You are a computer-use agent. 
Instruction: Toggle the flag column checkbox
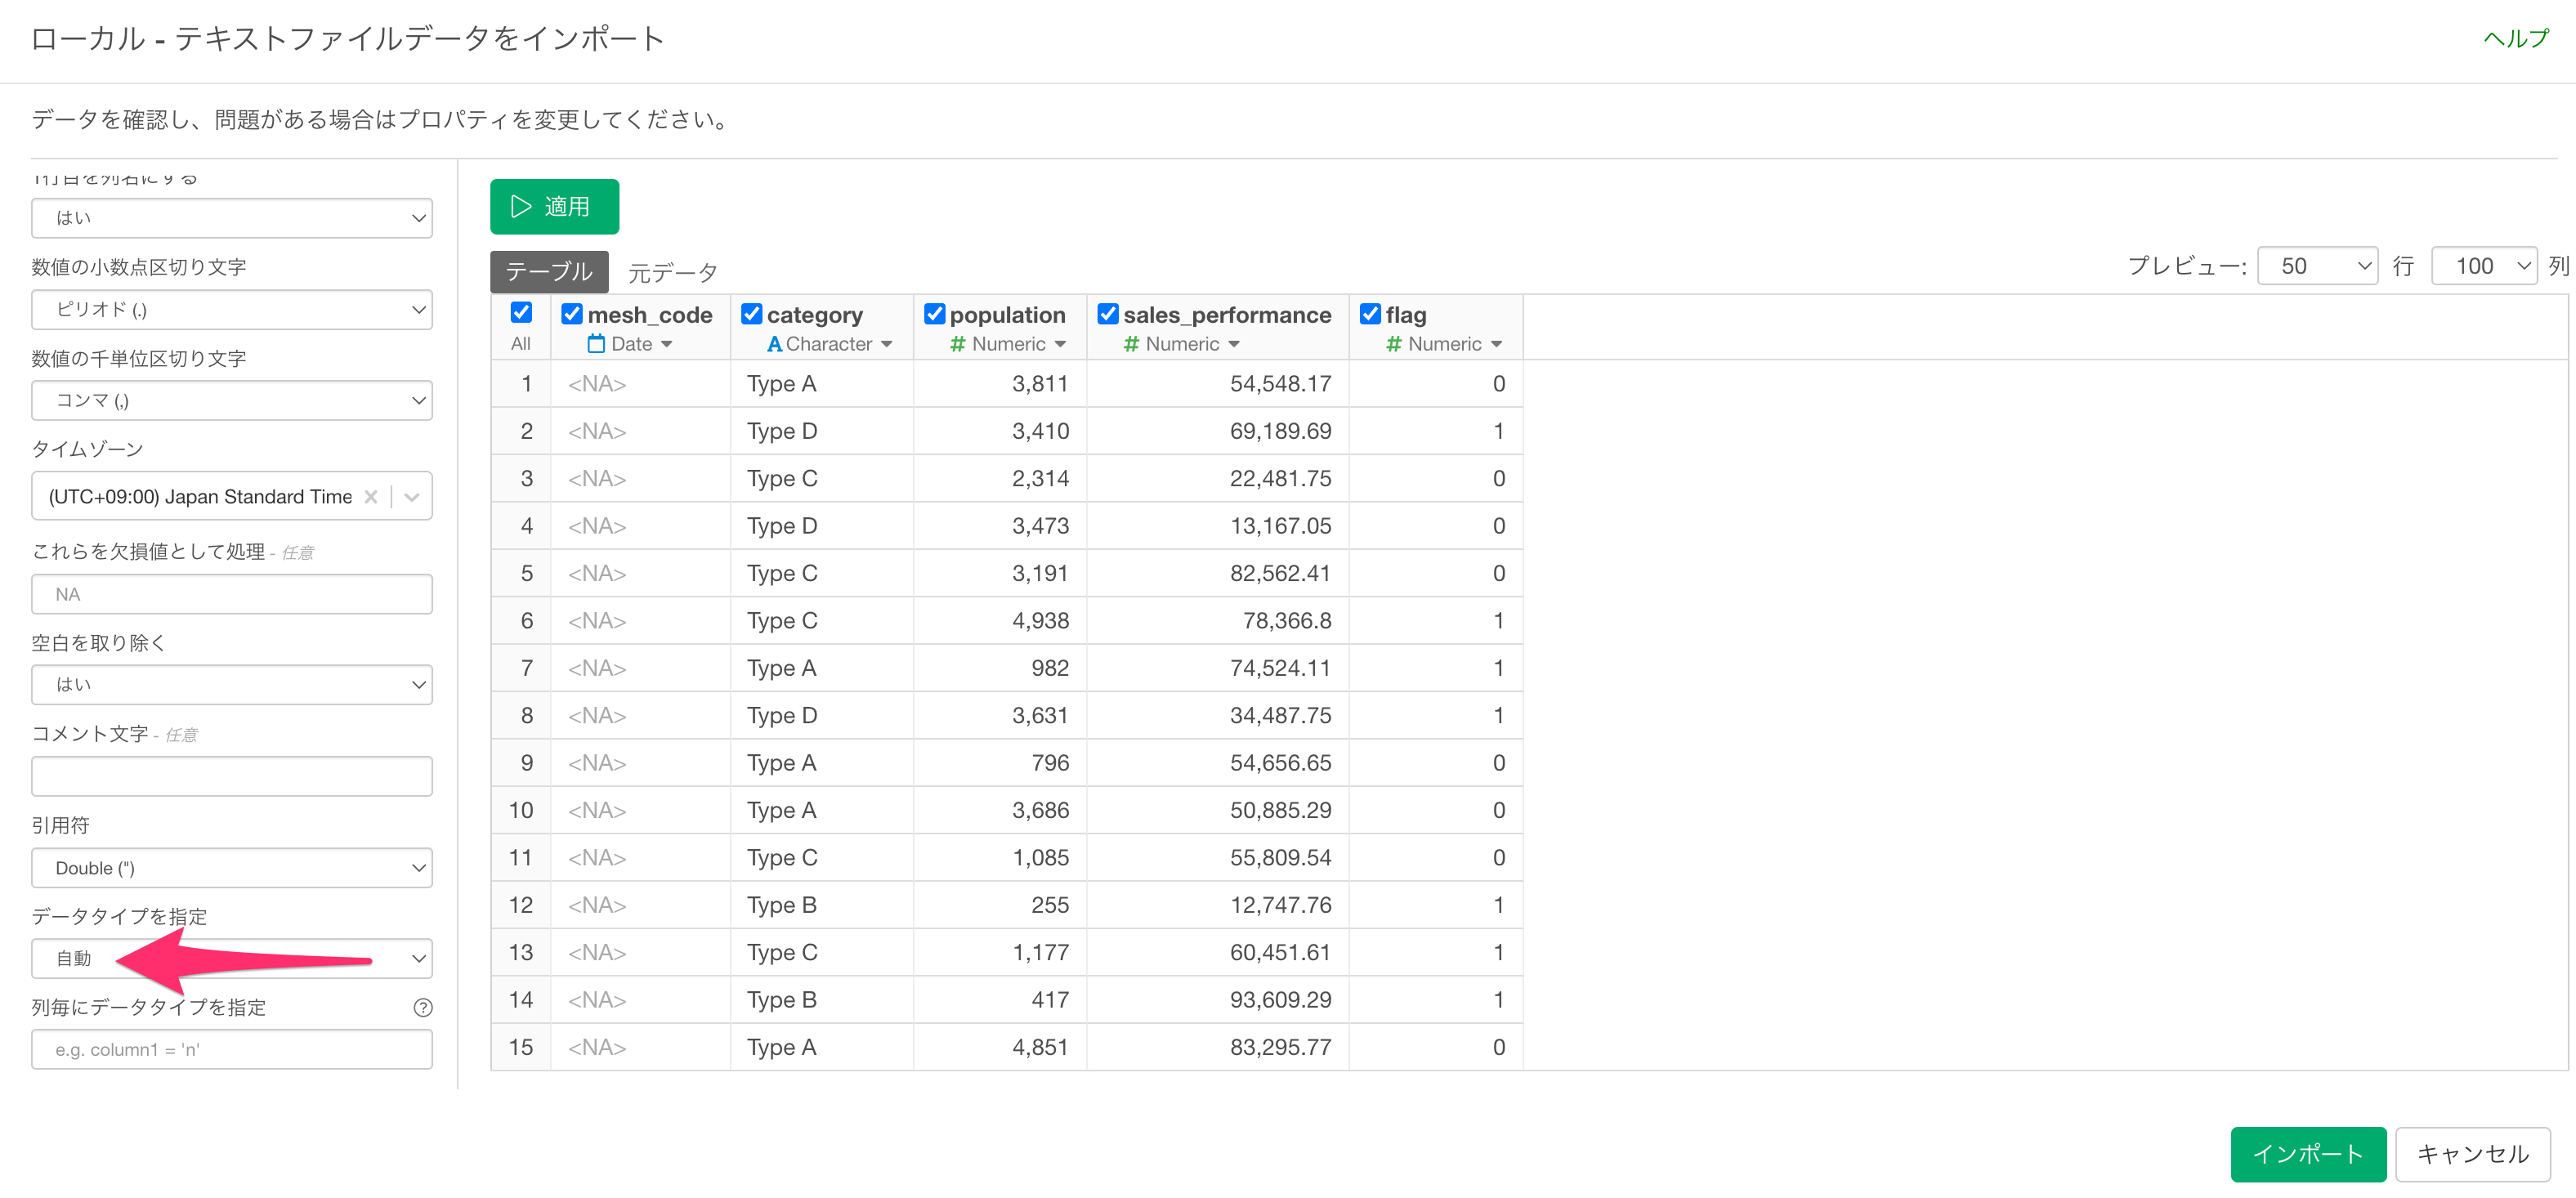pos(1370,314)
